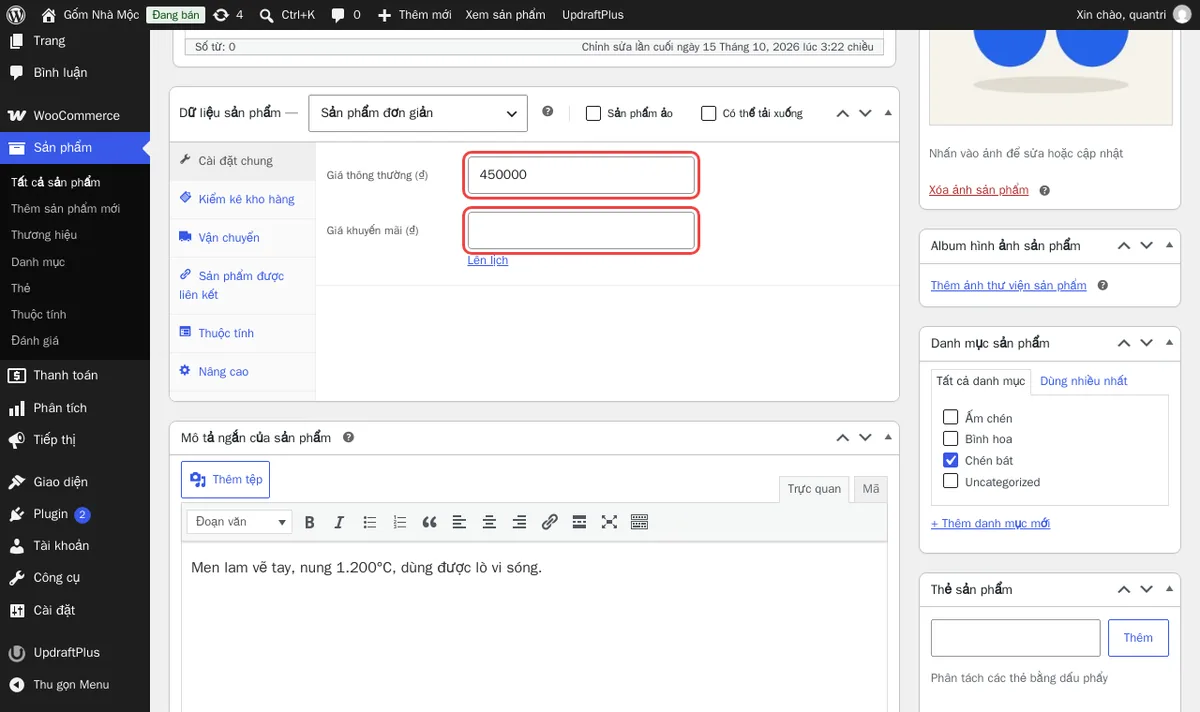This screenshot has height=712, width=1200.
Task: Click Xem sản phẩm in admin bar
Action: (x=505, y=15)
